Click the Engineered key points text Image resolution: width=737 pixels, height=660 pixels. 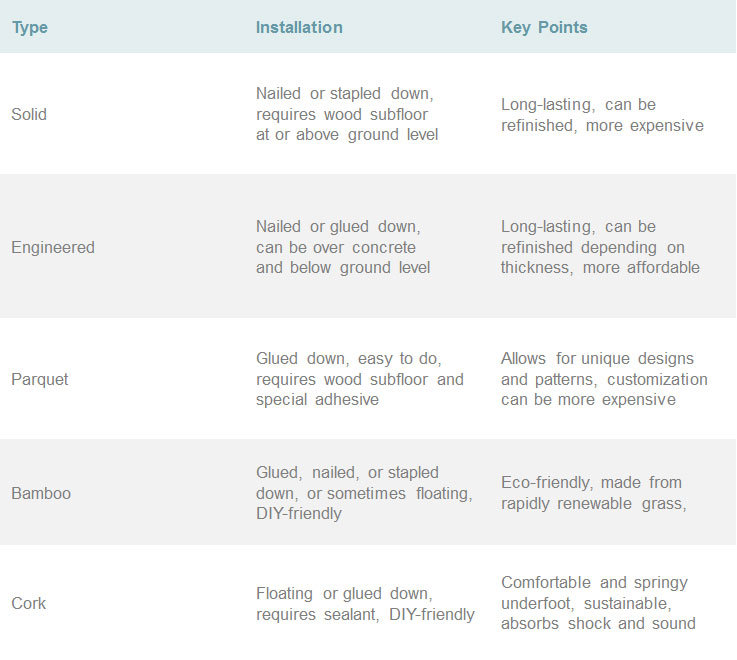pyautogui.click(x=600, y=247)
